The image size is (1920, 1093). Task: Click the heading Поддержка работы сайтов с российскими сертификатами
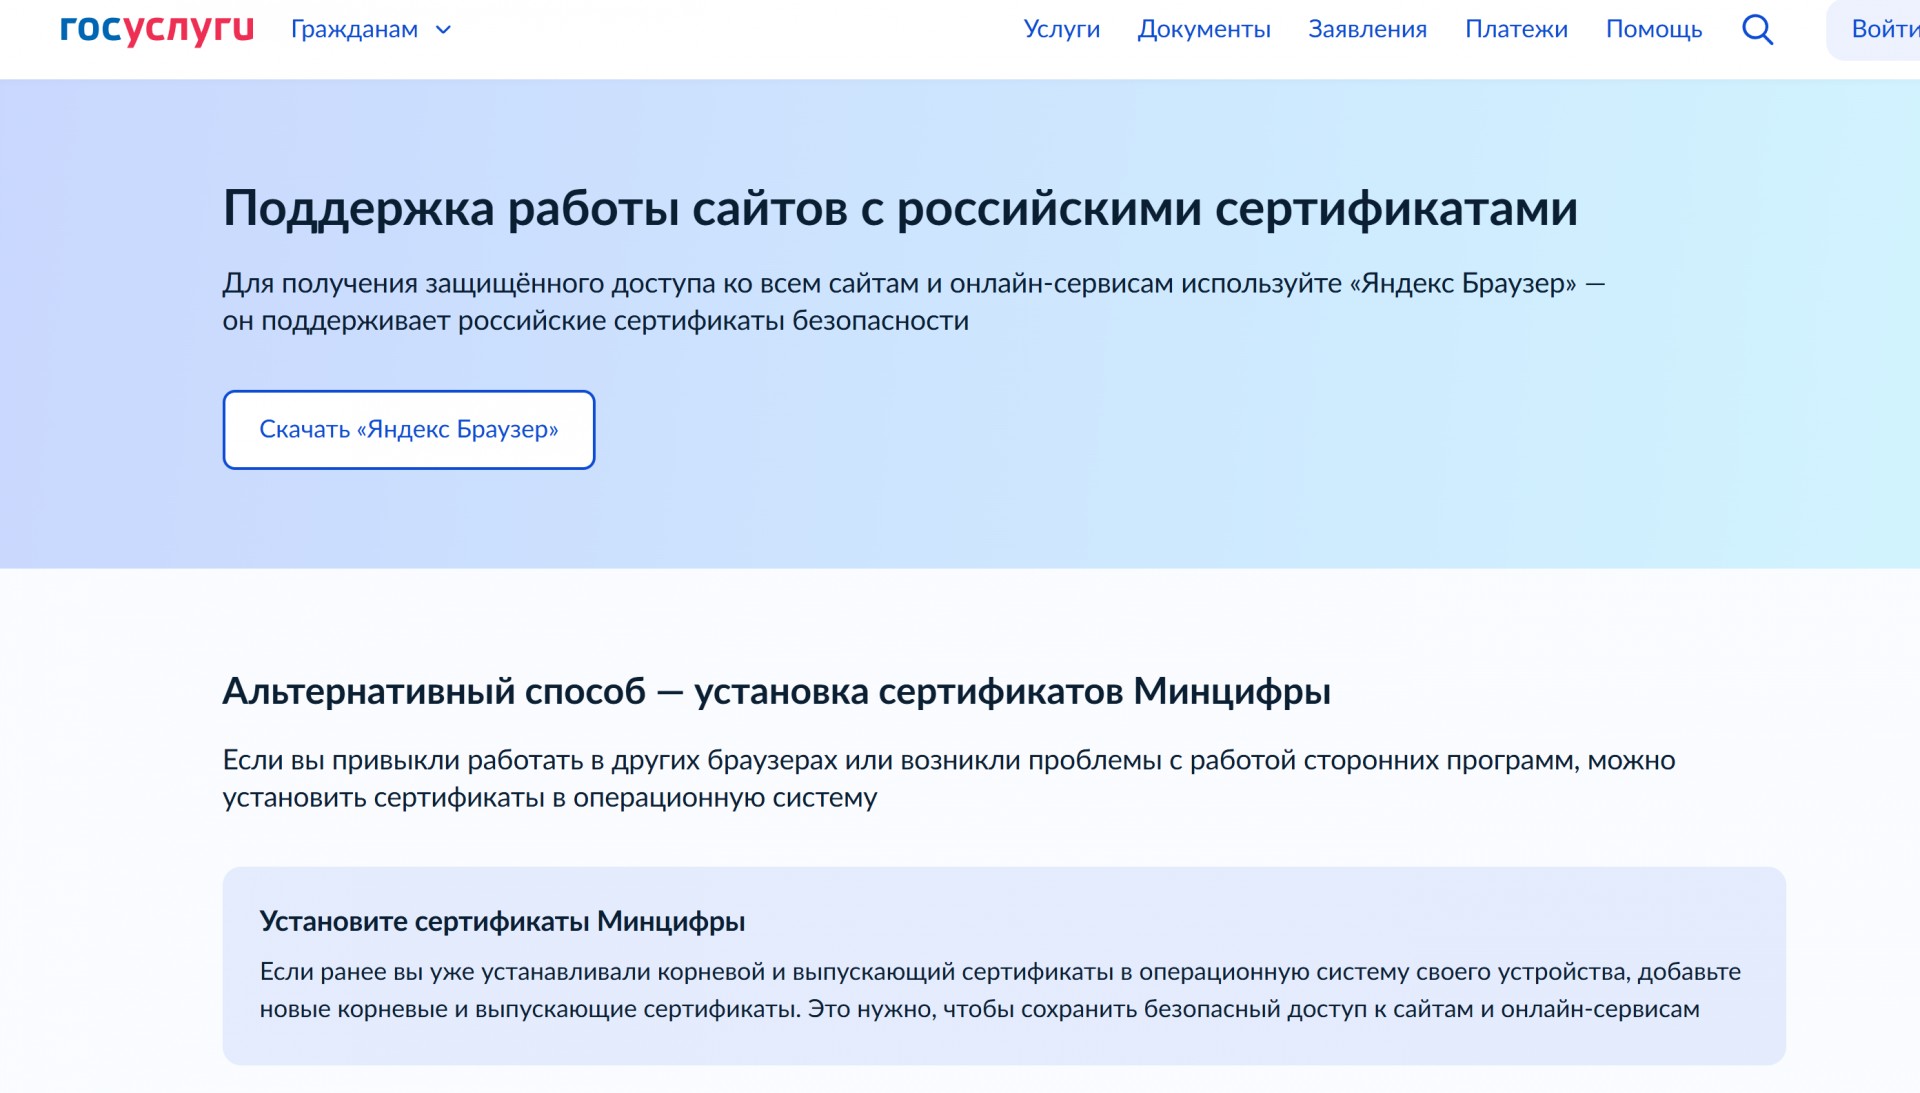(x=900, y=208)
